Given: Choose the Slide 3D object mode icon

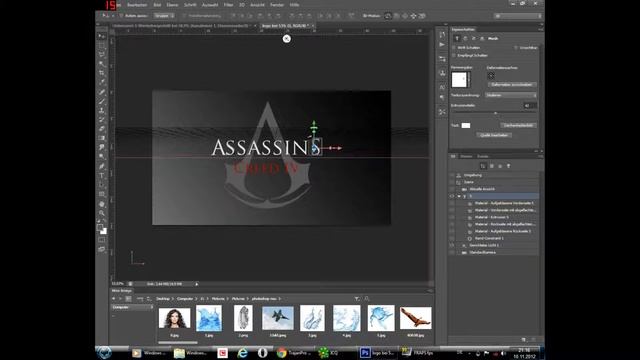Looking at the screenshot, I should point(413,16).
